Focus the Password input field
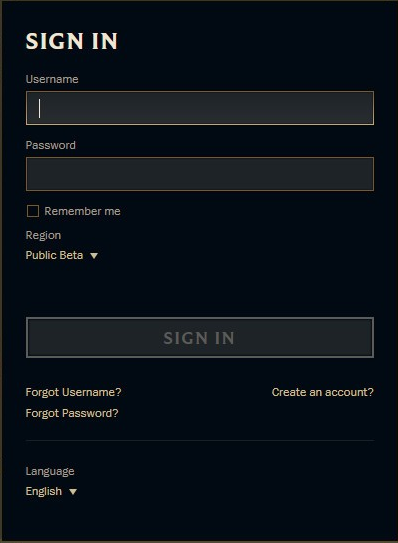This screenshot has height=543, width=398. pos(200,174)
